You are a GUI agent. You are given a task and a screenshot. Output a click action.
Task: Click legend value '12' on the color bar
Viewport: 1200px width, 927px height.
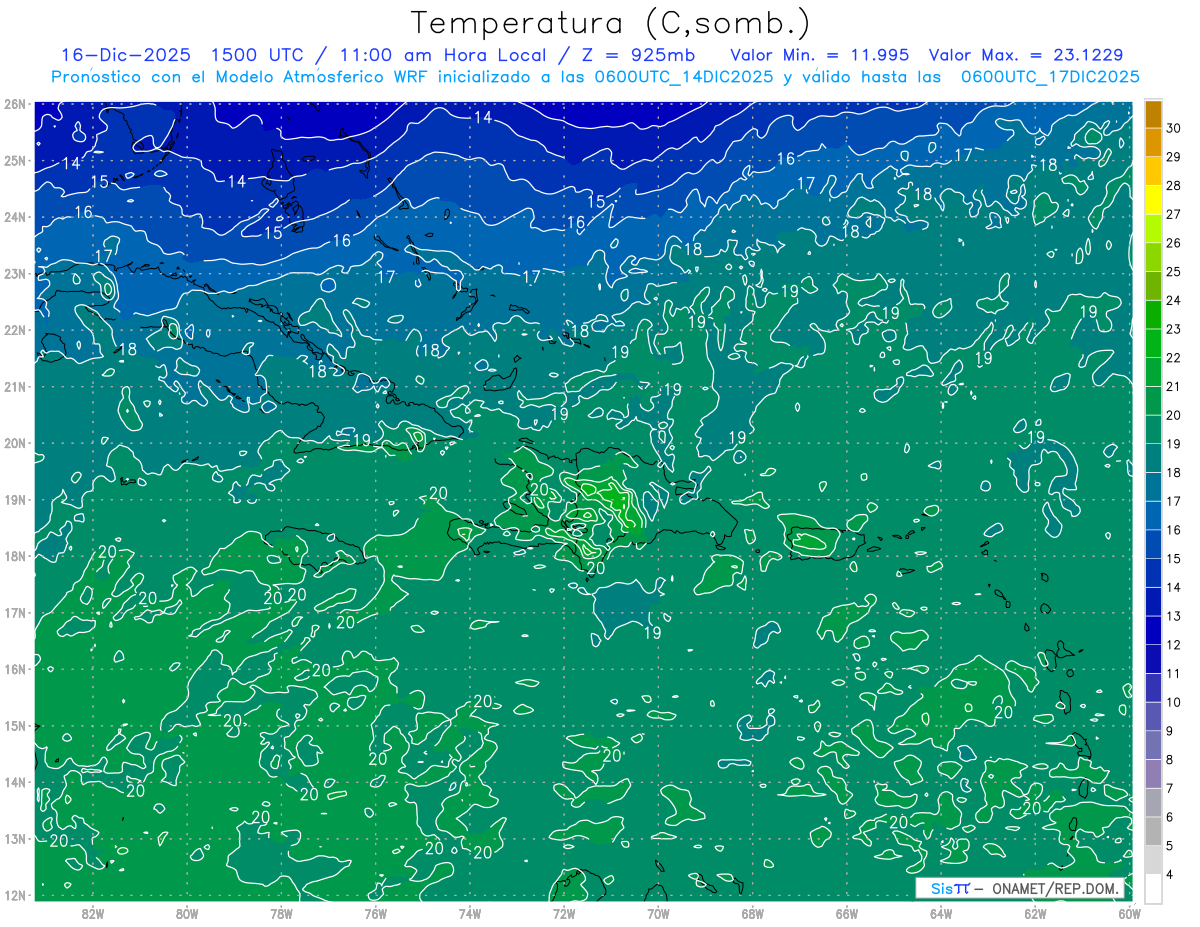point(1173,644)
